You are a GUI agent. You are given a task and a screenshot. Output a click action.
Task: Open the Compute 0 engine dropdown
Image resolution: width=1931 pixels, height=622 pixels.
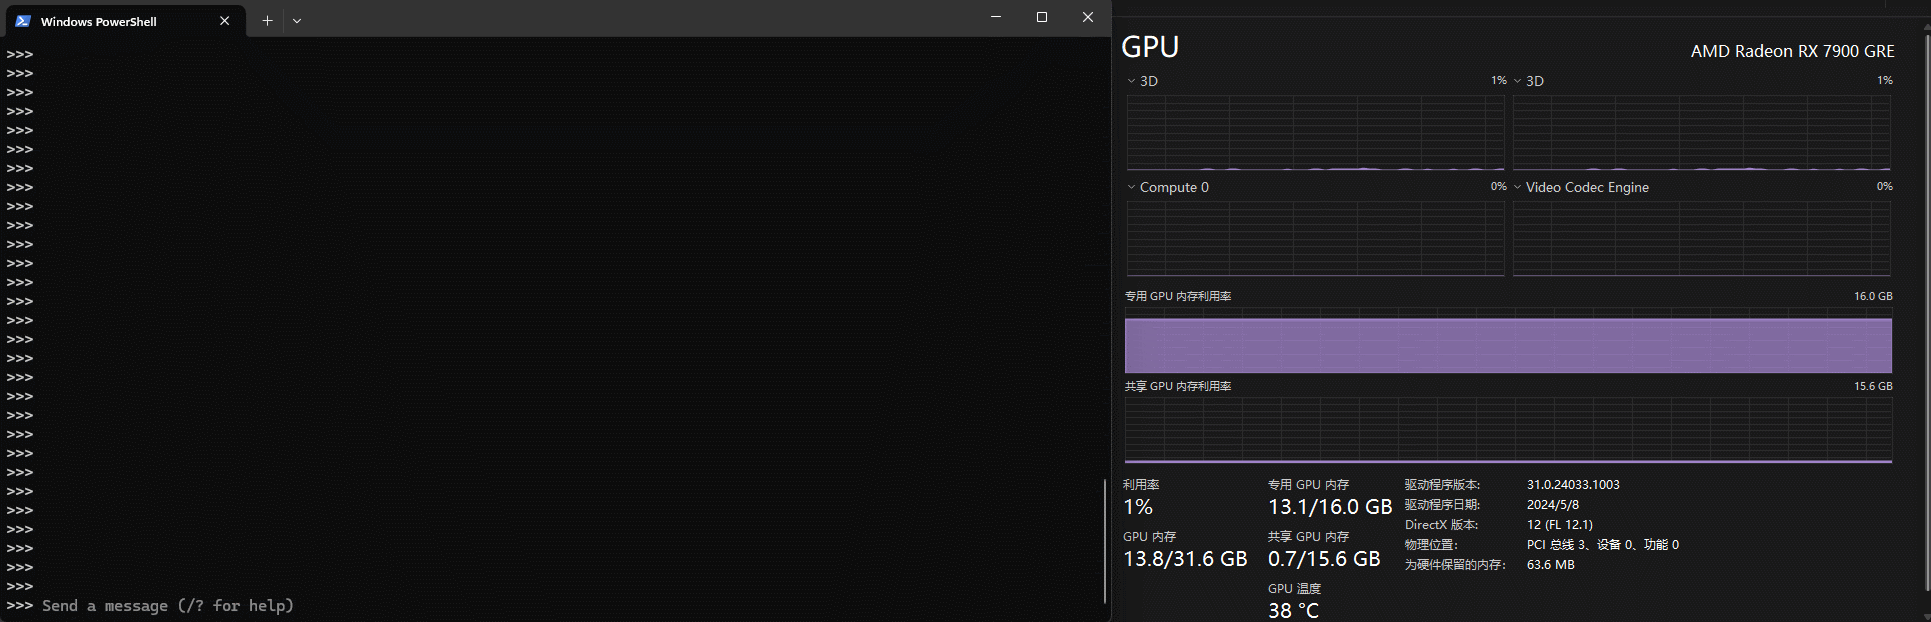tap(1131, 187)
